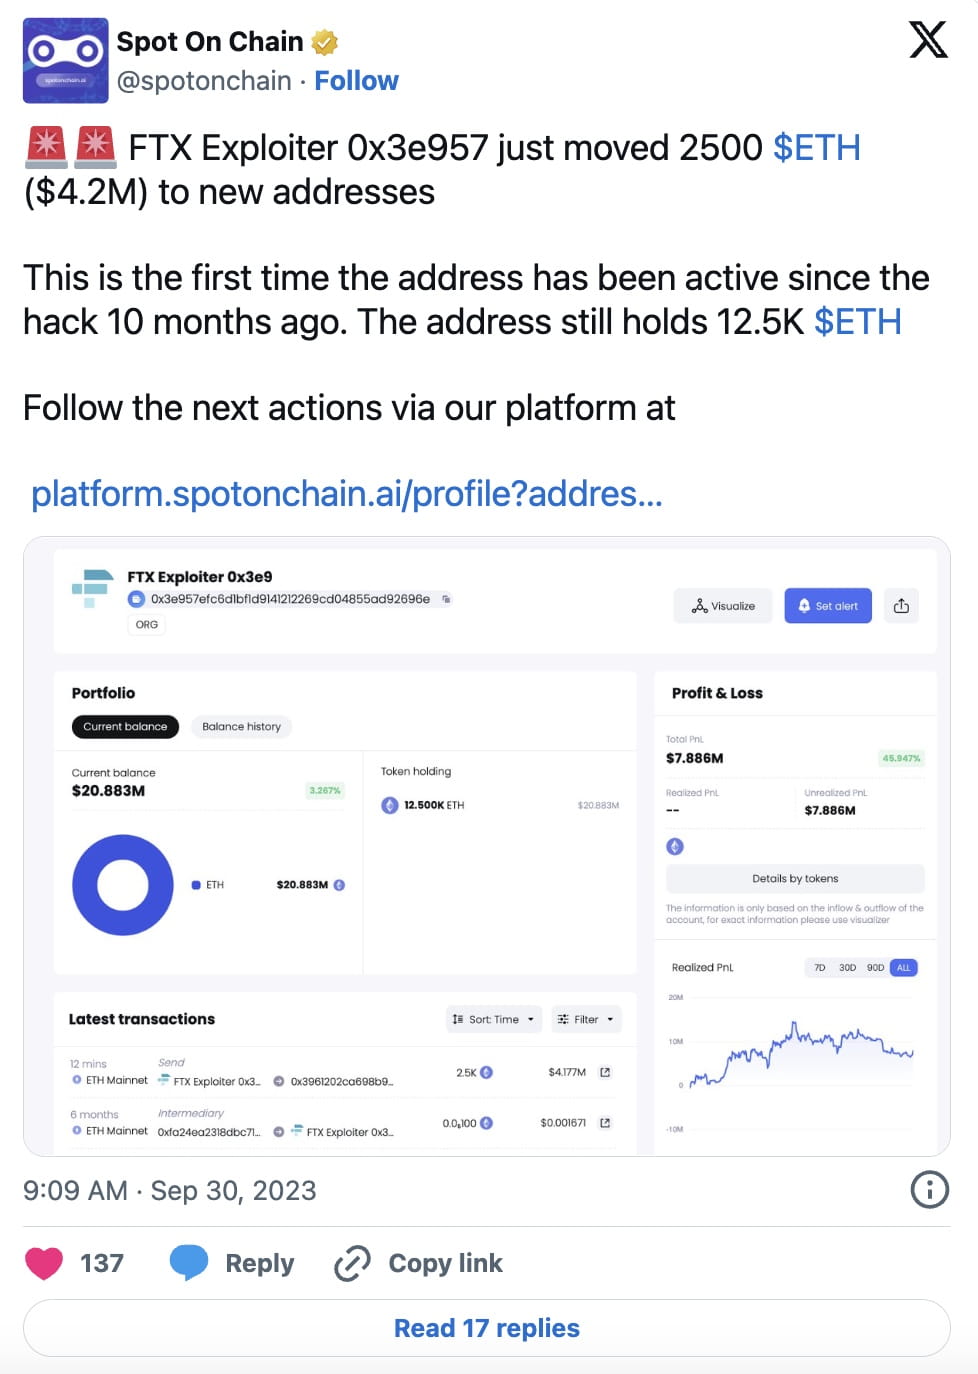
Task: Click the info icon on the tweet
Action: point(928,1190)
